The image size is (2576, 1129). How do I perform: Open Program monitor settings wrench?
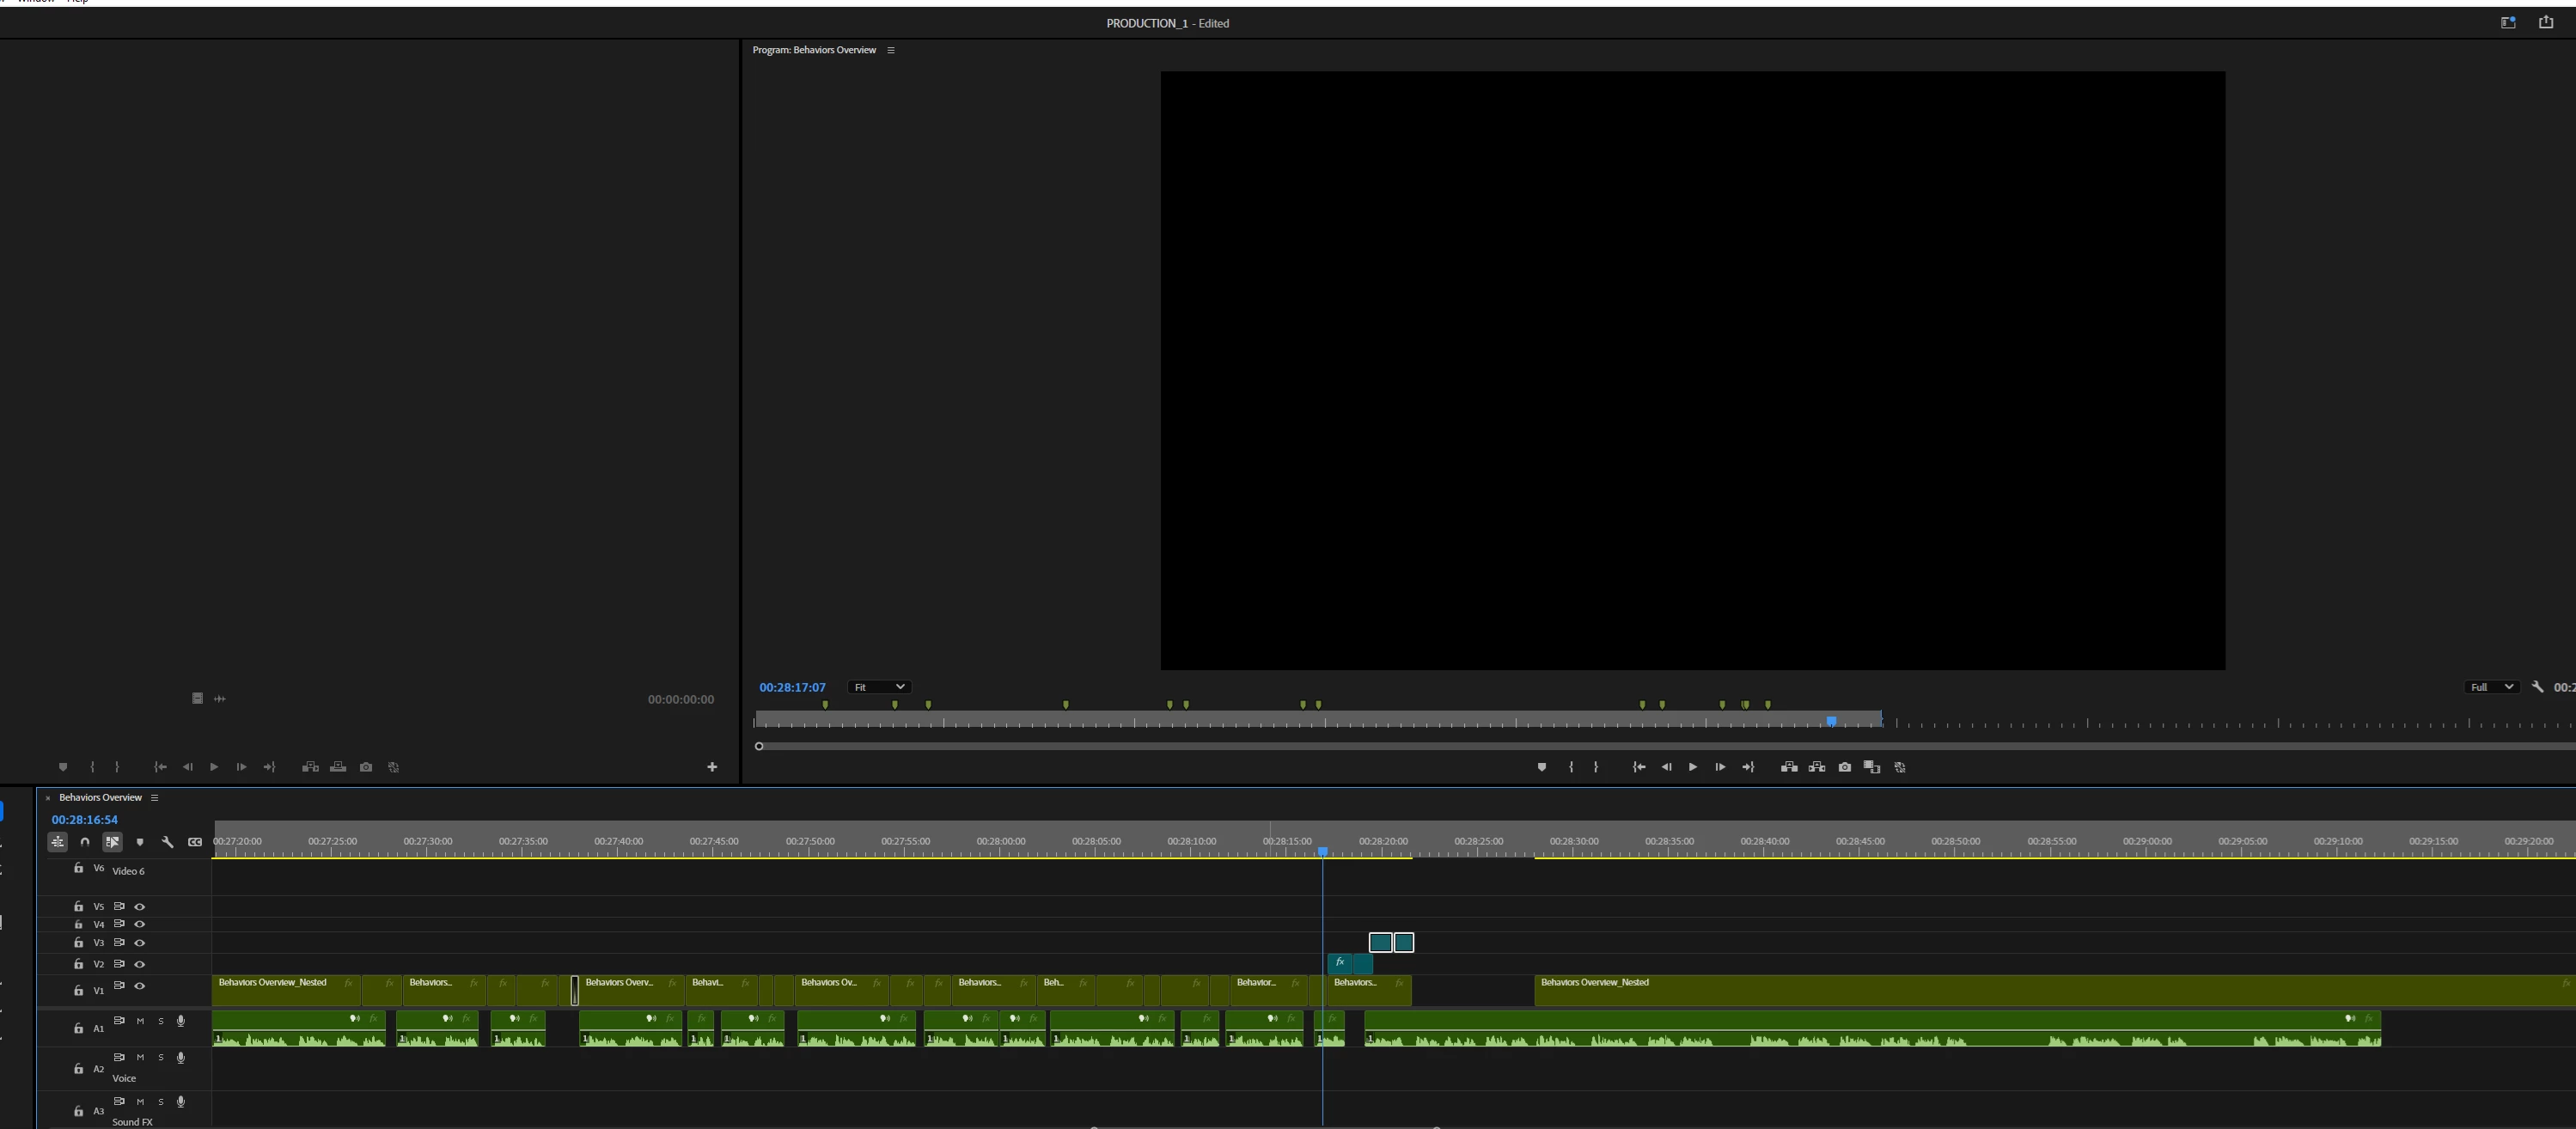2537,687
